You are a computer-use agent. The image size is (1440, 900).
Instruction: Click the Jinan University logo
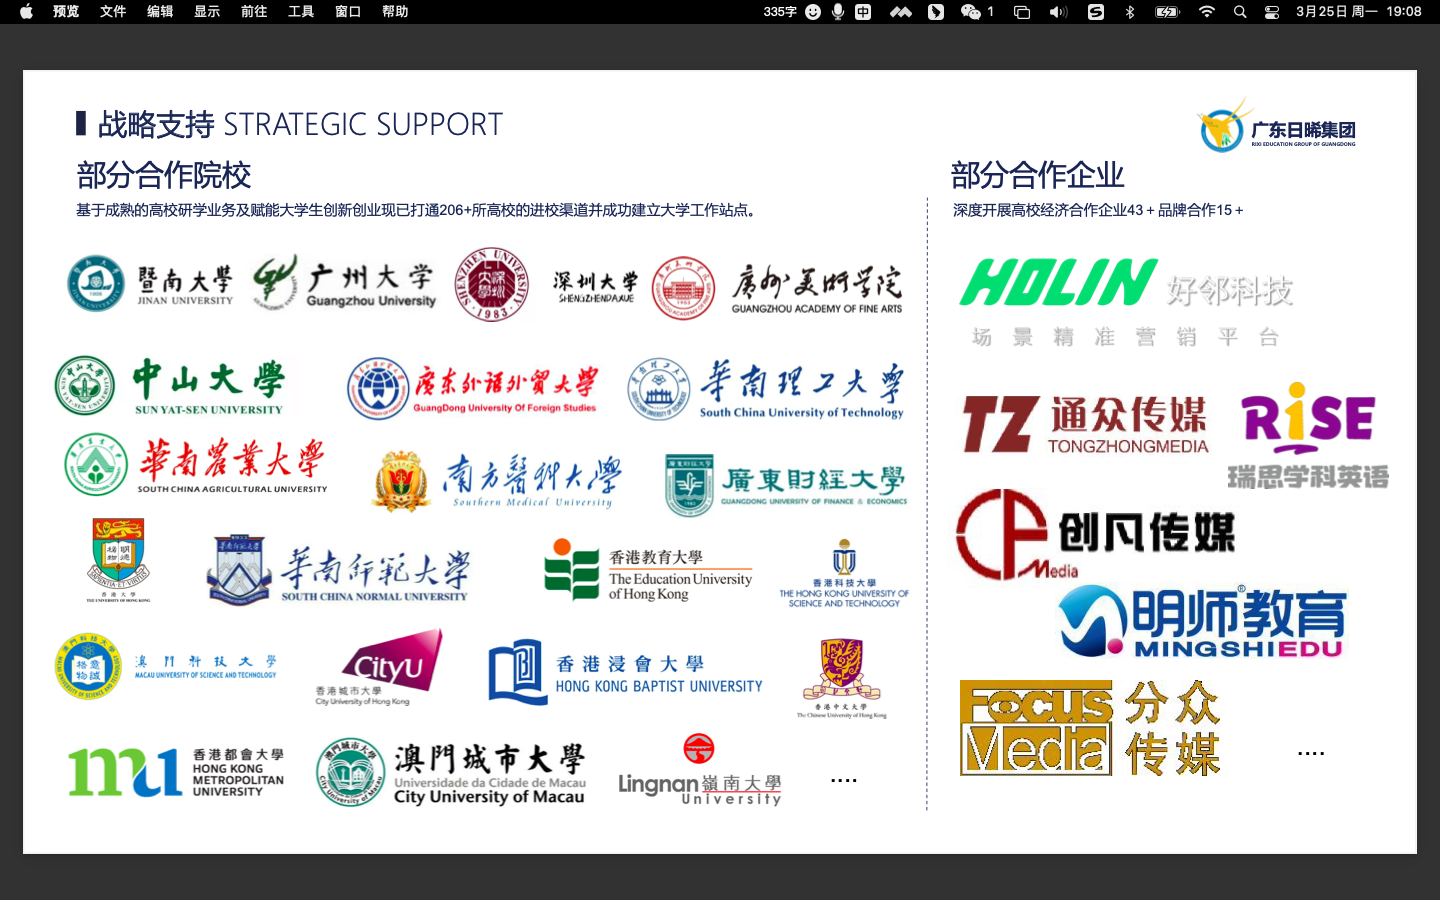[150, 284]
